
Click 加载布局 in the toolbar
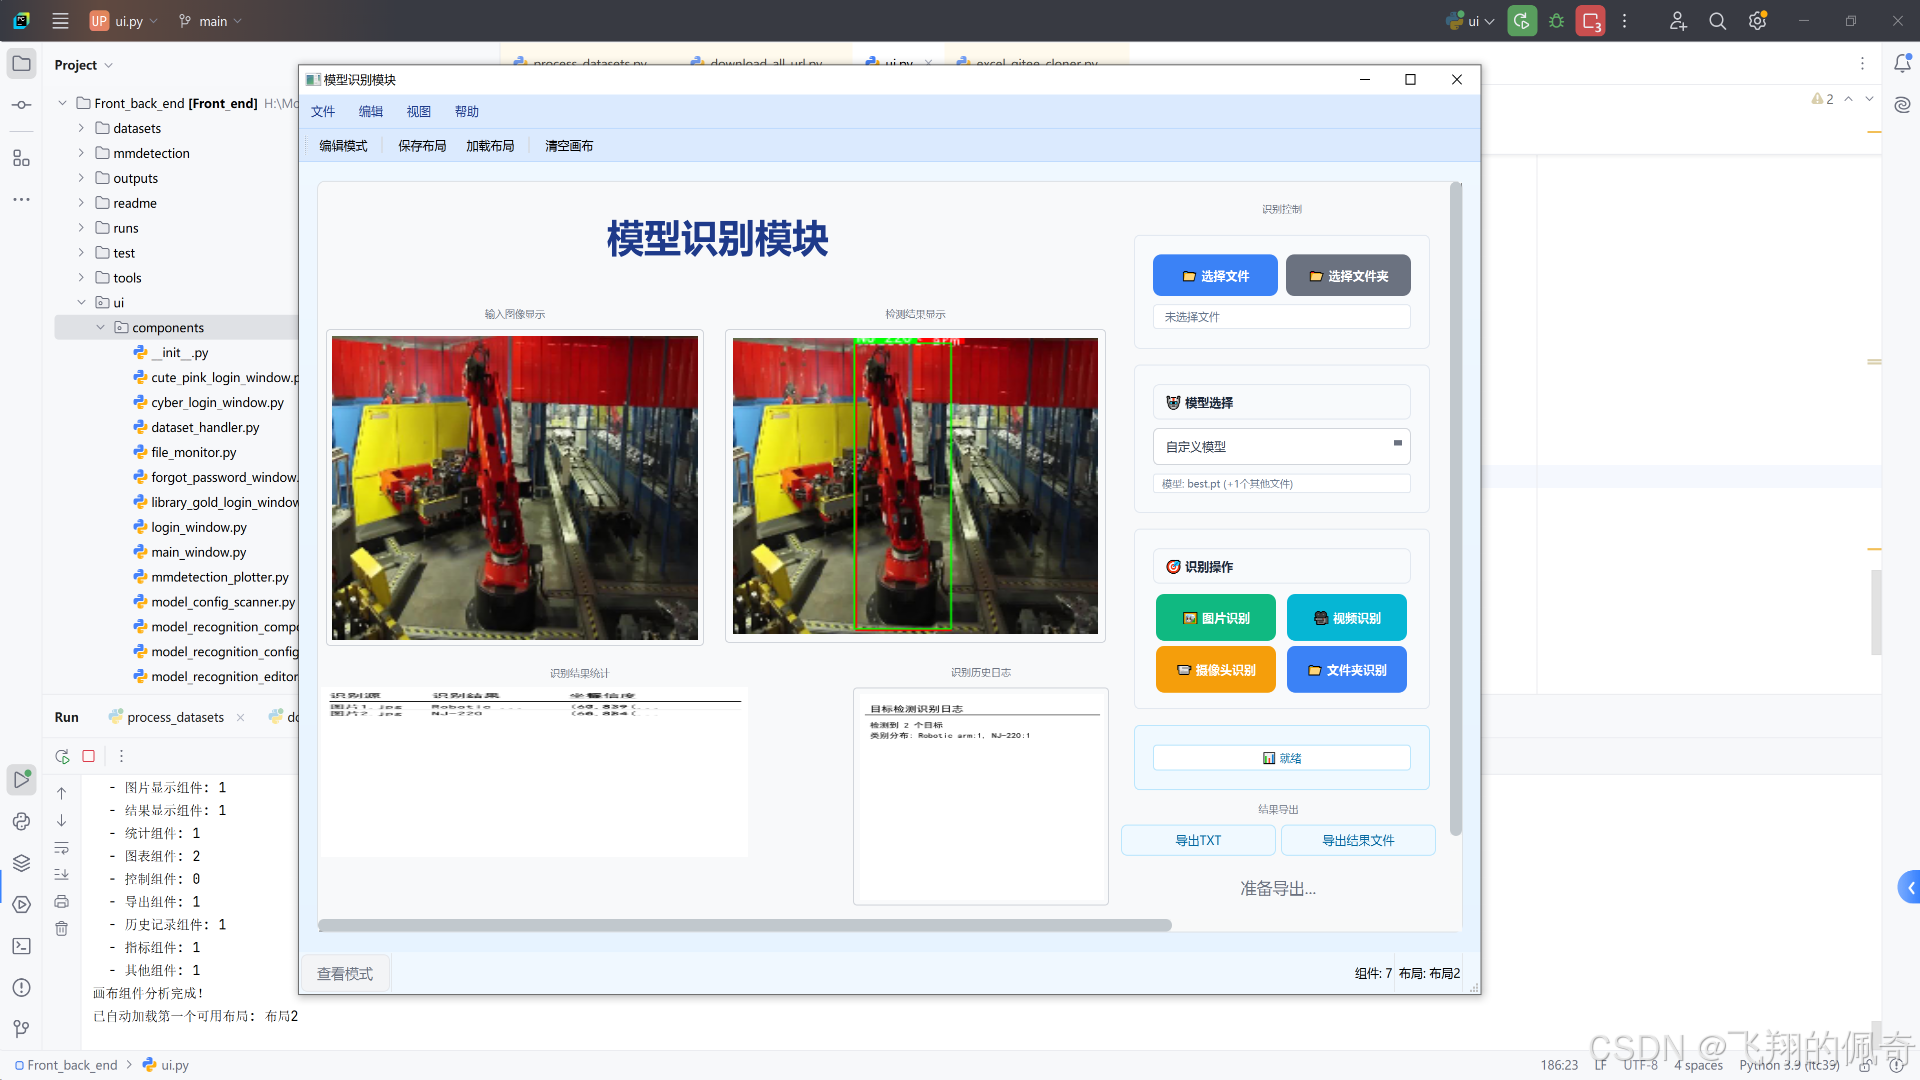tap(490, 146)
